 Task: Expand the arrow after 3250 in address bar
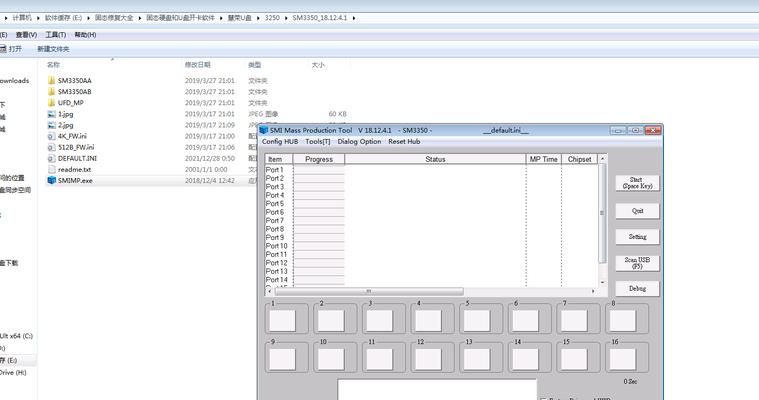pos(286,18)
